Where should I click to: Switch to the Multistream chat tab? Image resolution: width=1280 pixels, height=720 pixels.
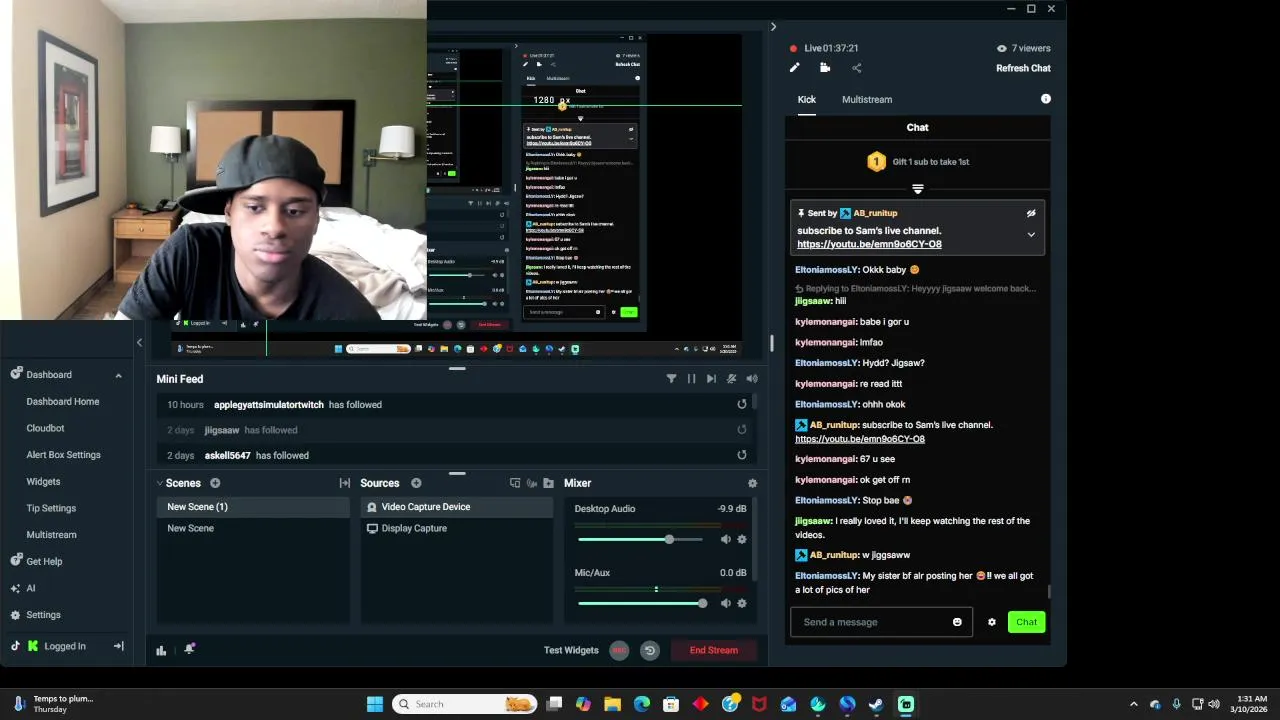click(x=867, y=99)
